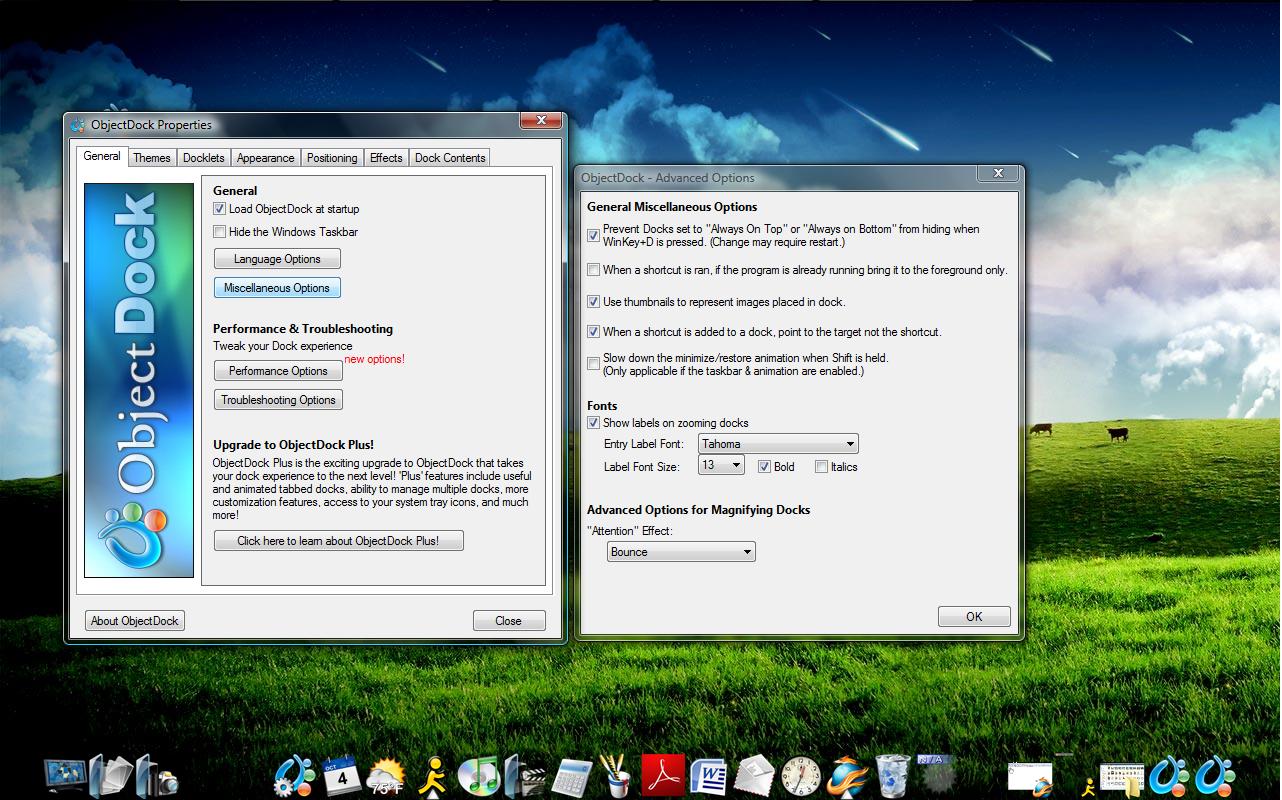This screenshot has height=800, width=1282.
Task: Click the N/A battery meter docklet
Action: (x=937, y=773)
